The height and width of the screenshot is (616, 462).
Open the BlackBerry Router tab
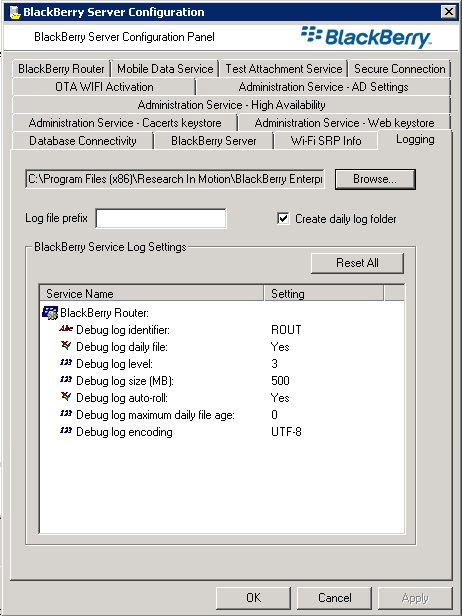click(x=61, y=69)
